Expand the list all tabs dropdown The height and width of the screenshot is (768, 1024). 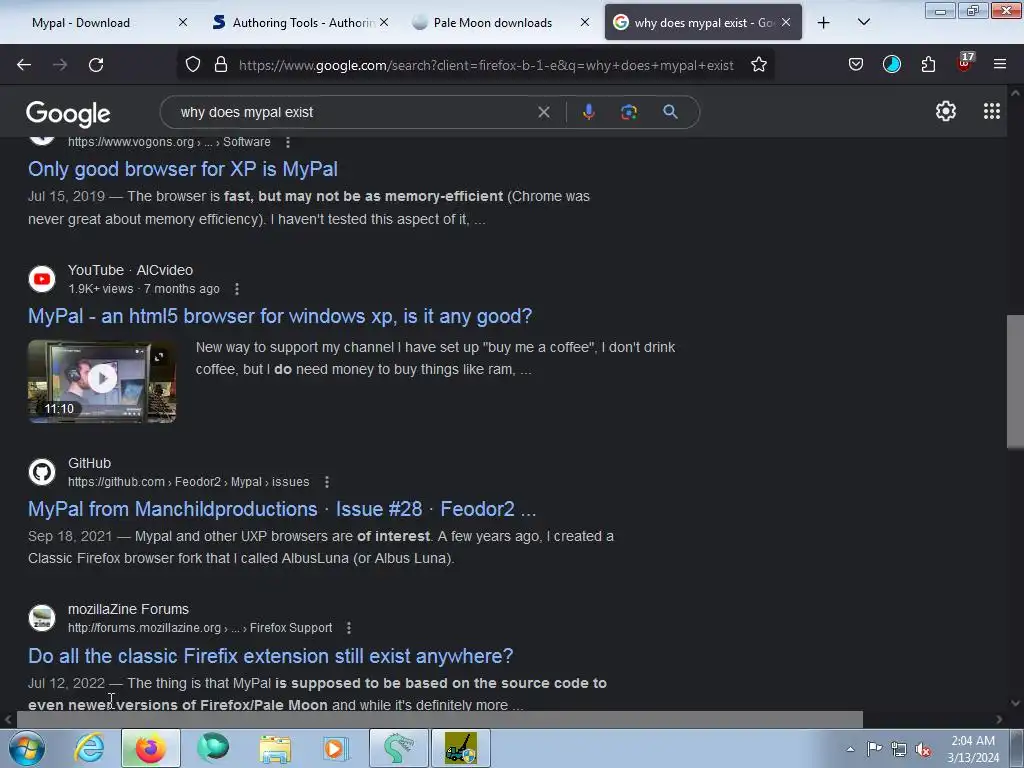pos(863,23)
